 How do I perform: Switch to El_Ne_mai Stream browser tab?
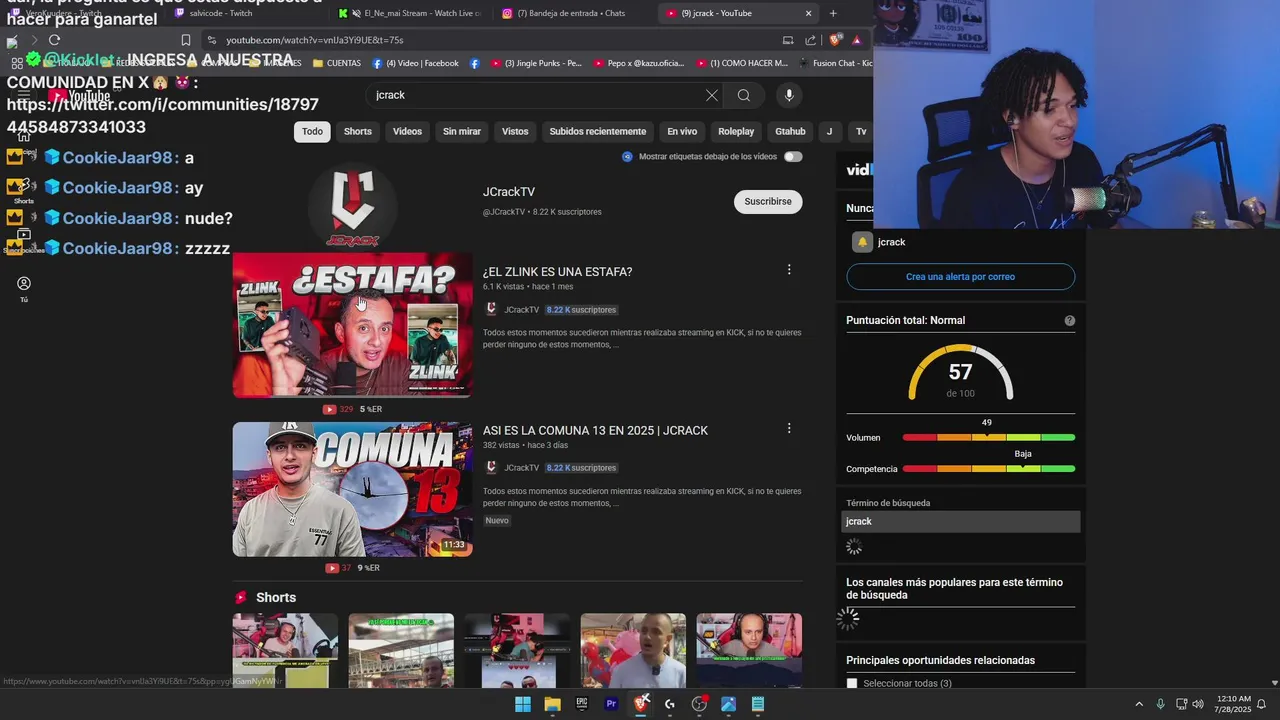tap(413, 13)
